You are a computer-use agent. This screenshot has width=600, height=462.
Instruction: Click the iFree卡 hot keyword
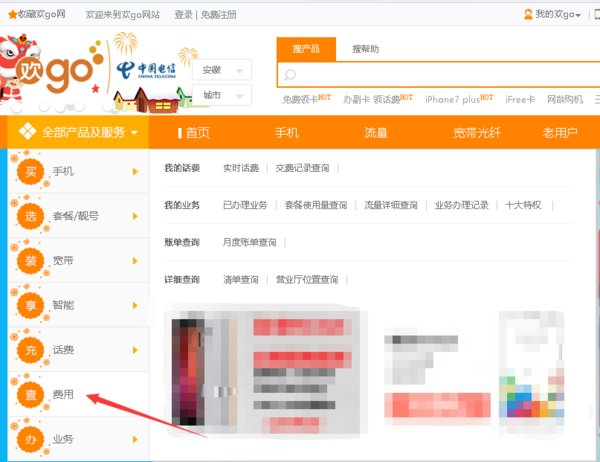pos(520,100)
